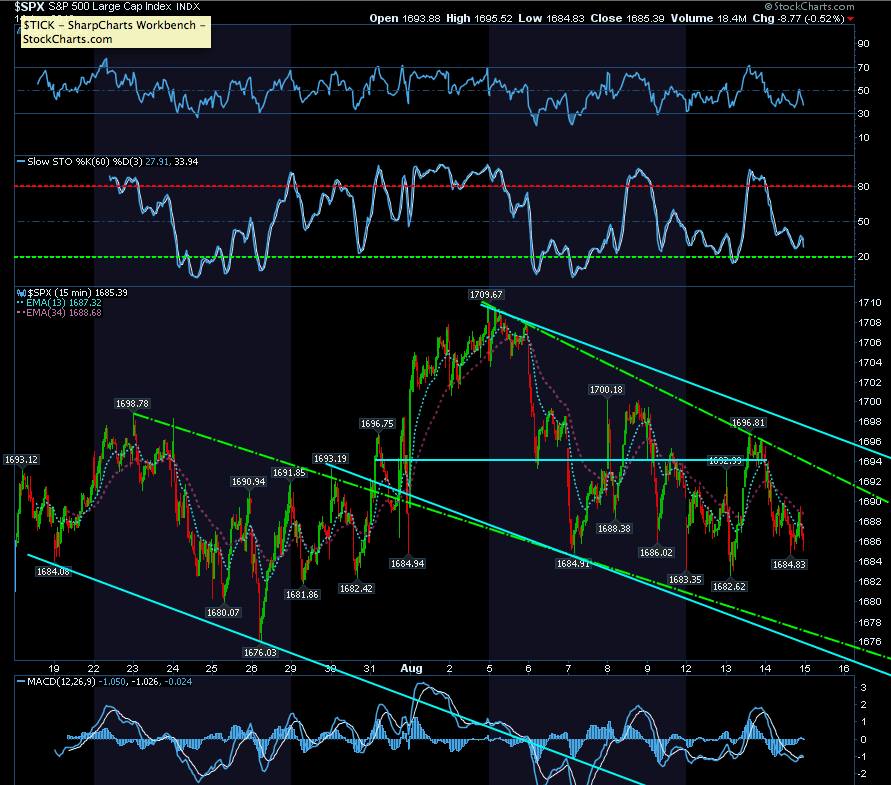Screen dimensions: 891x785
Task: Click the 1681.86 low price label
Action: pos(302,595)
